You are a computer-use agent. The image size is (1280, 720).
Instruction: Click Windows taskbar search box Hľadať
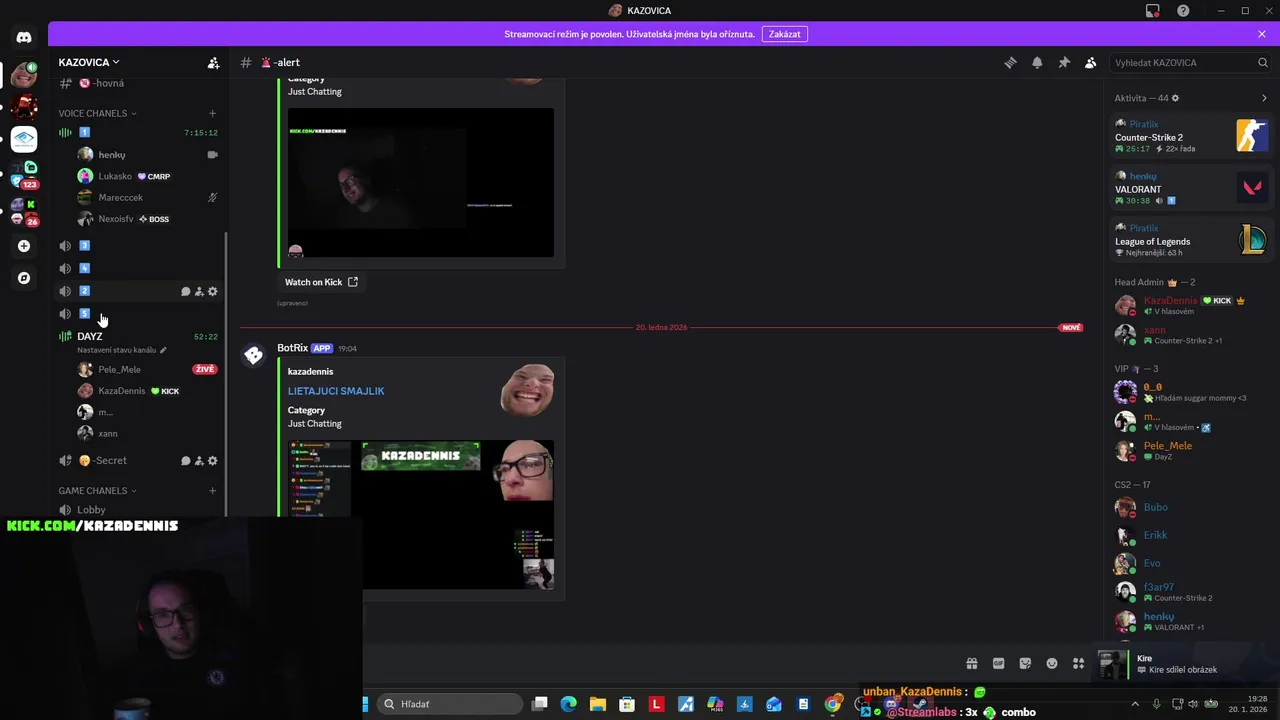click(450, 704)
